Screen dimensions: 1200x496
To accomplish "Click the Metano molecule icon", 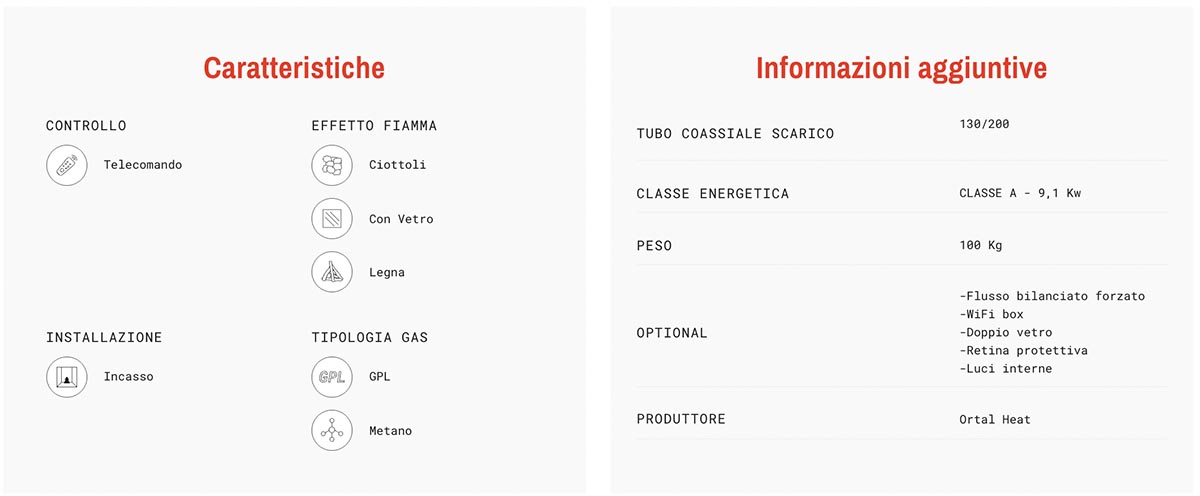I will pos(332,430).
